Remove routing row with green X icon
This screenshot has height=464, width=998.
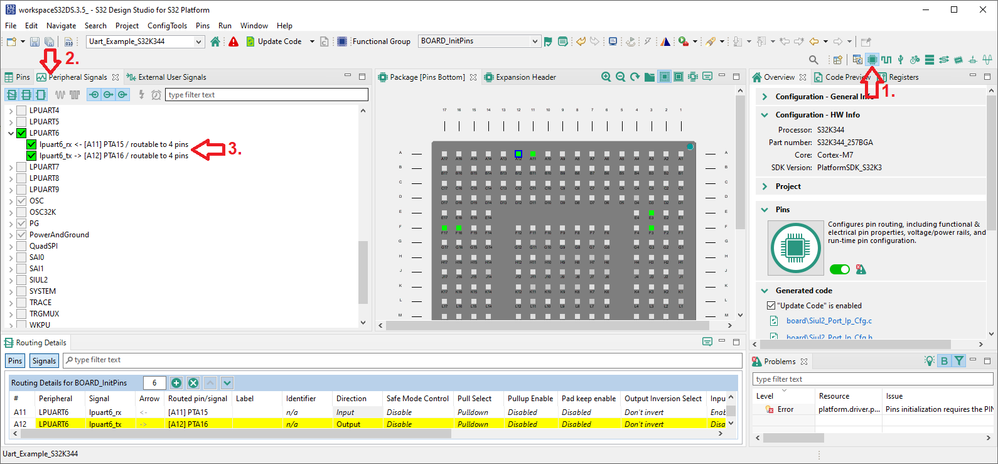pyautogui.click(x=193, y=383)
